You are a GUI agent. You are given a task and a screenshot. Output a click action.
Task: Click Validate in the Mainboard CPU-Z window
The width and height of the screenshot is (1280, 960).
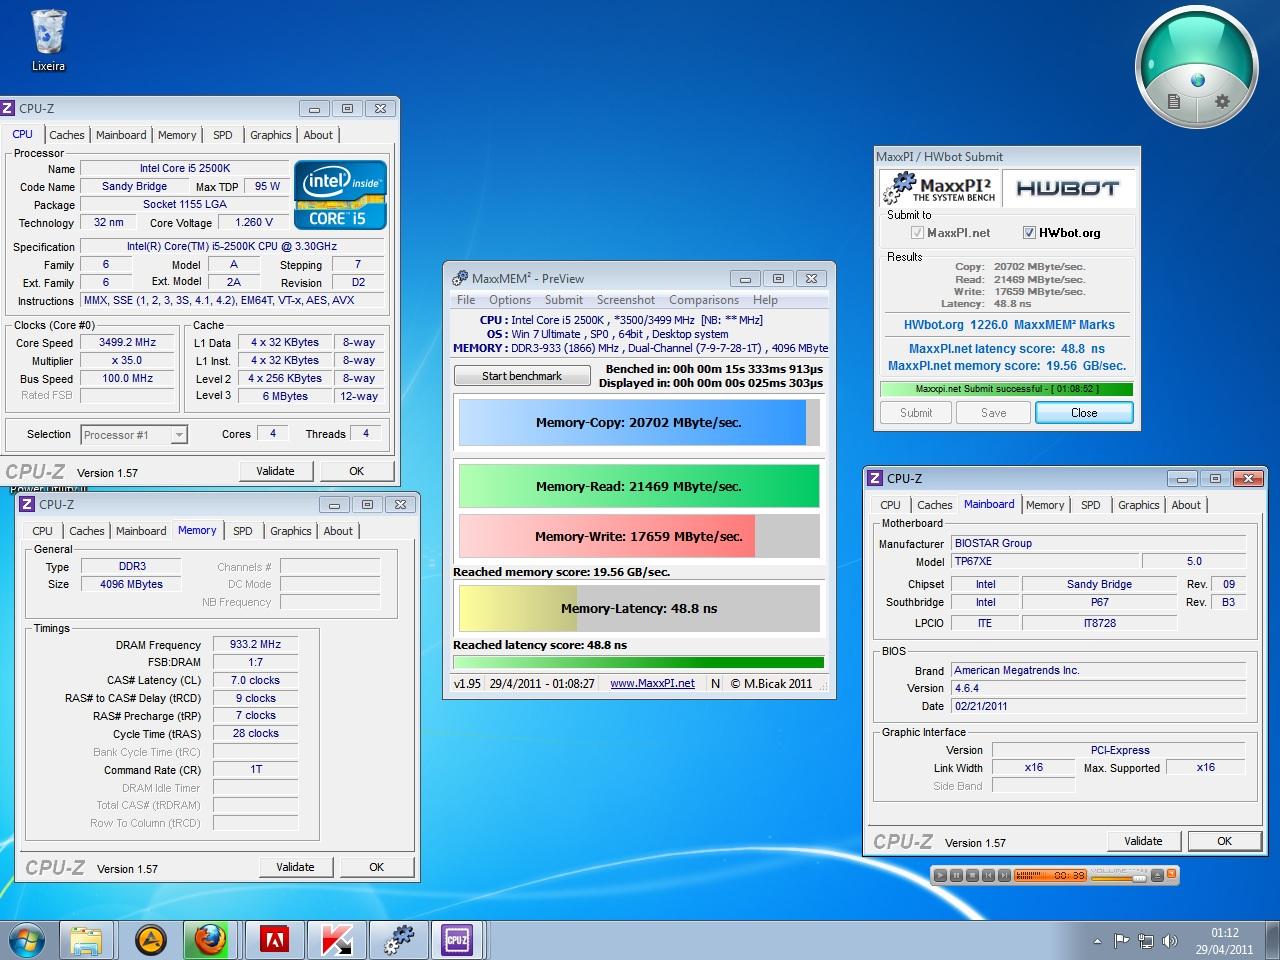(1143, 841)
